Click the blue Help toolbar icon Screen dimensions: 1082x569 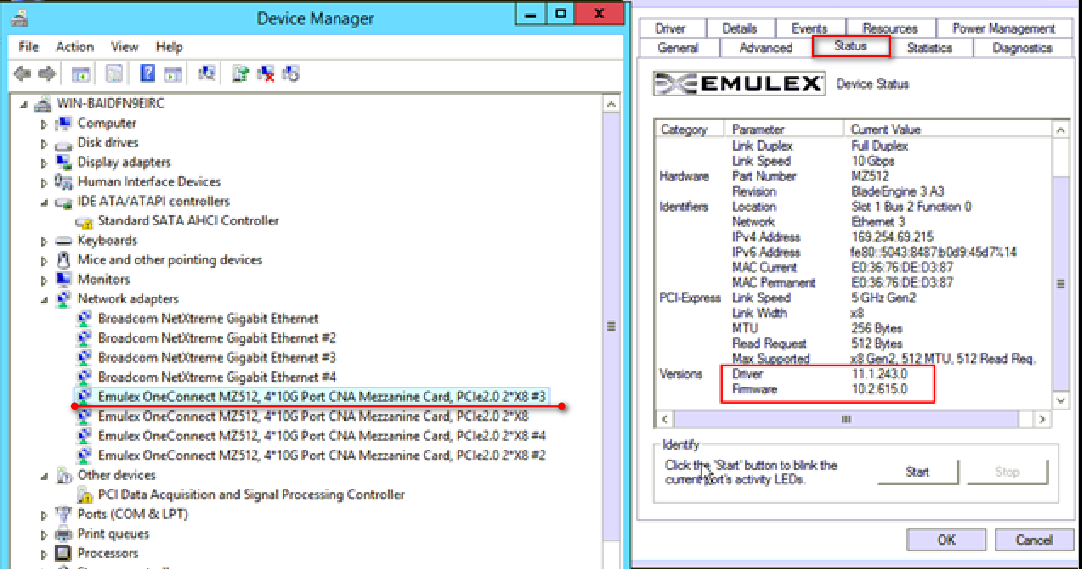[147, 73]
